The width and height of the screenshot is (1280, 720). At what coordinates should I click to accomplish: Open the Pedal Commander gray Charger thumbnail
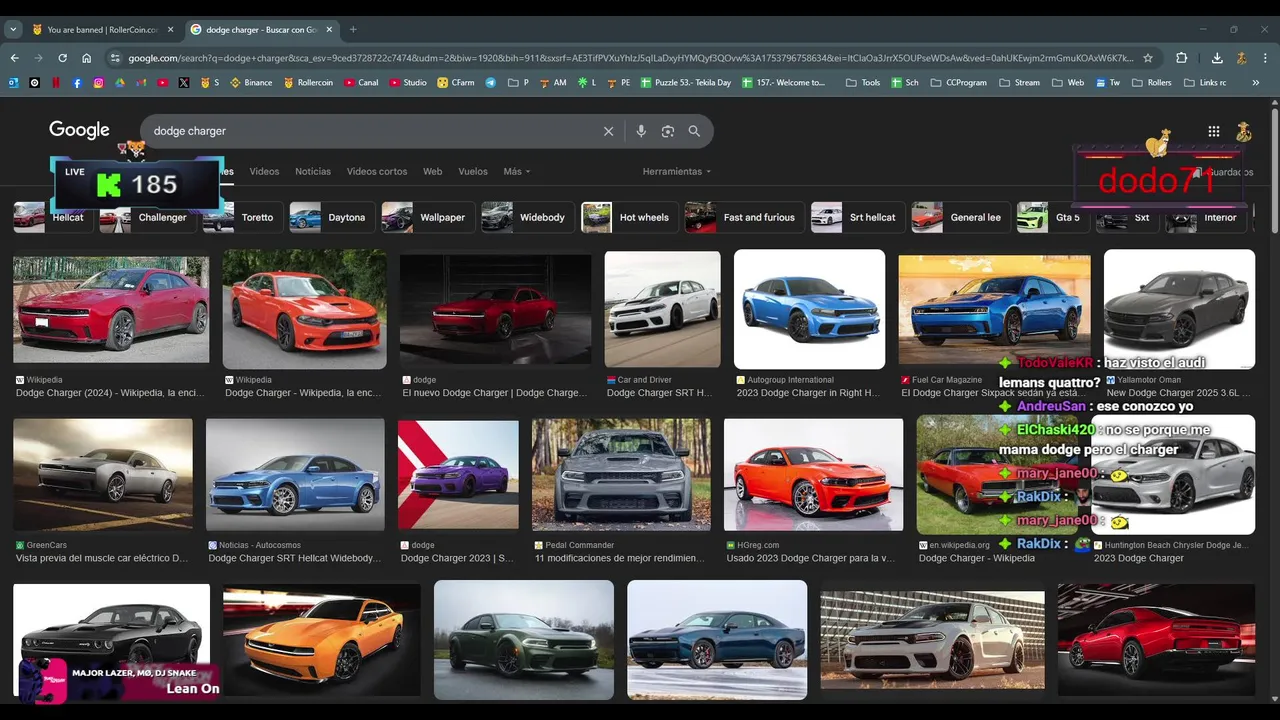(x=621, y=475)
